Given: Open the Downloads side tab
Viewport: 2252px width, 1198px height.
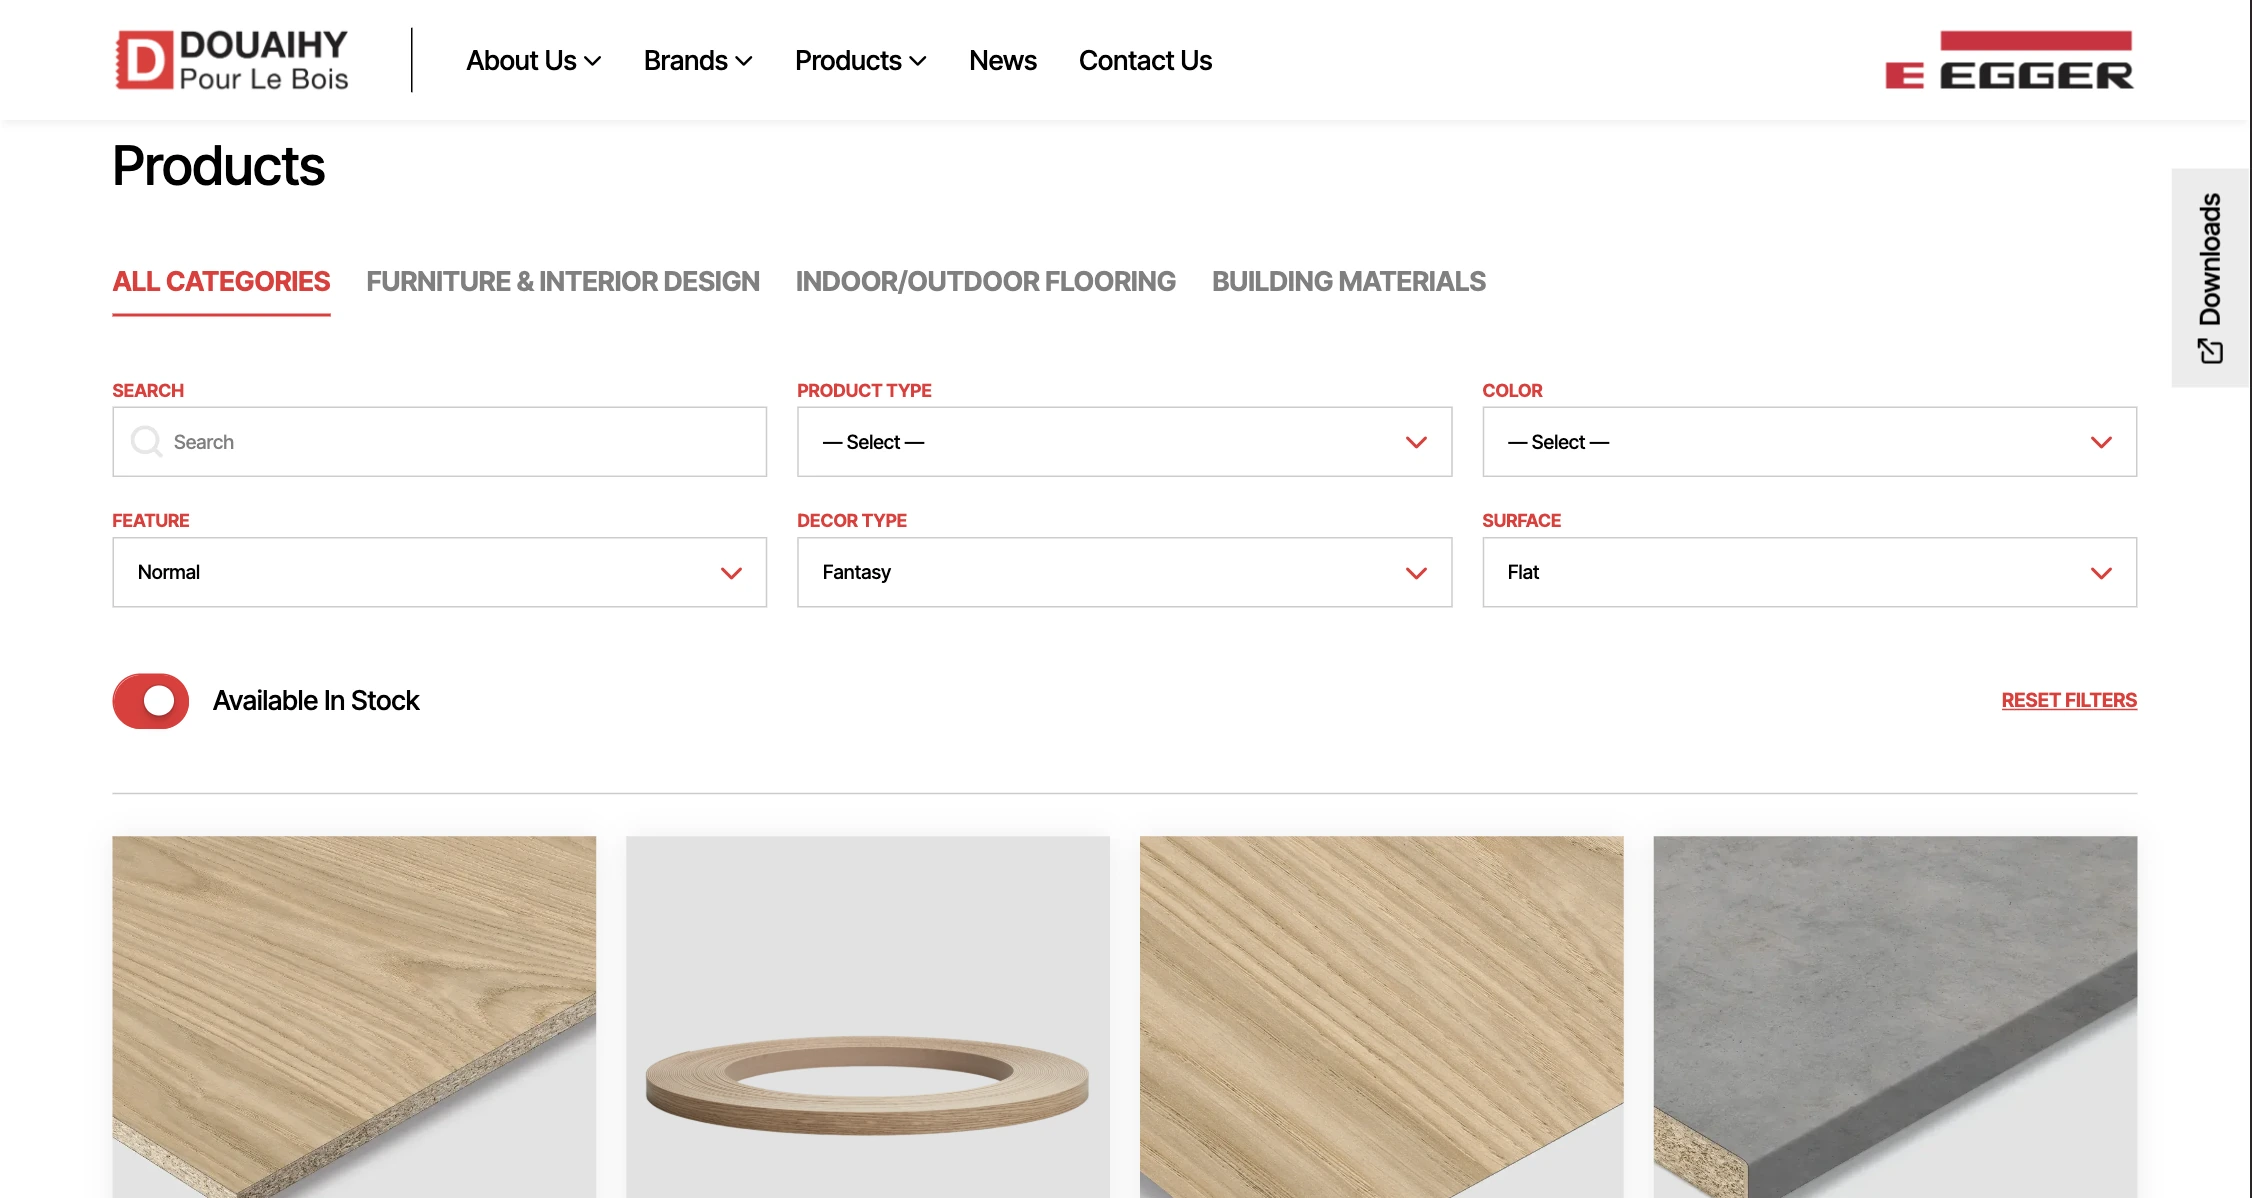Looking at the screenshot, I should pyautogui.click(x=2210, y=278).
